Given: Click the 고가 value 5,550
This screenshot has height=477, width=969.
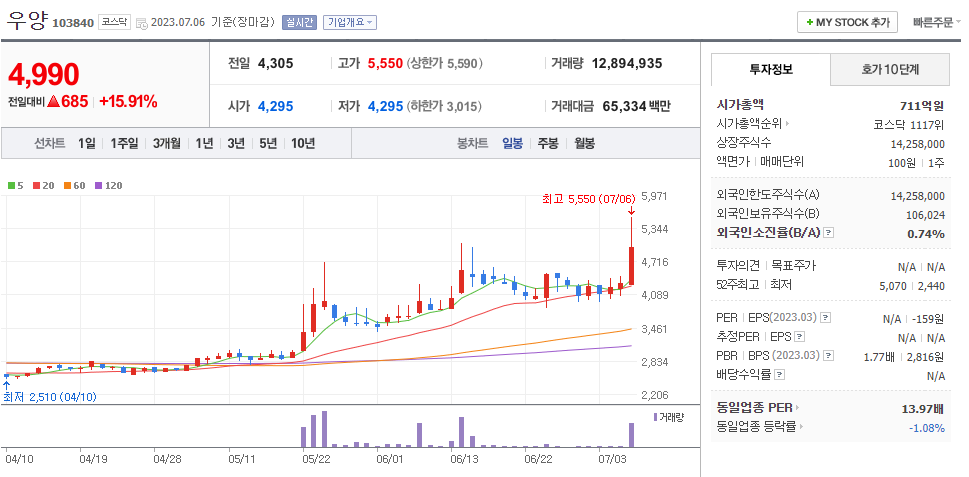Looking at the screenshot, I should pos(385,63).
